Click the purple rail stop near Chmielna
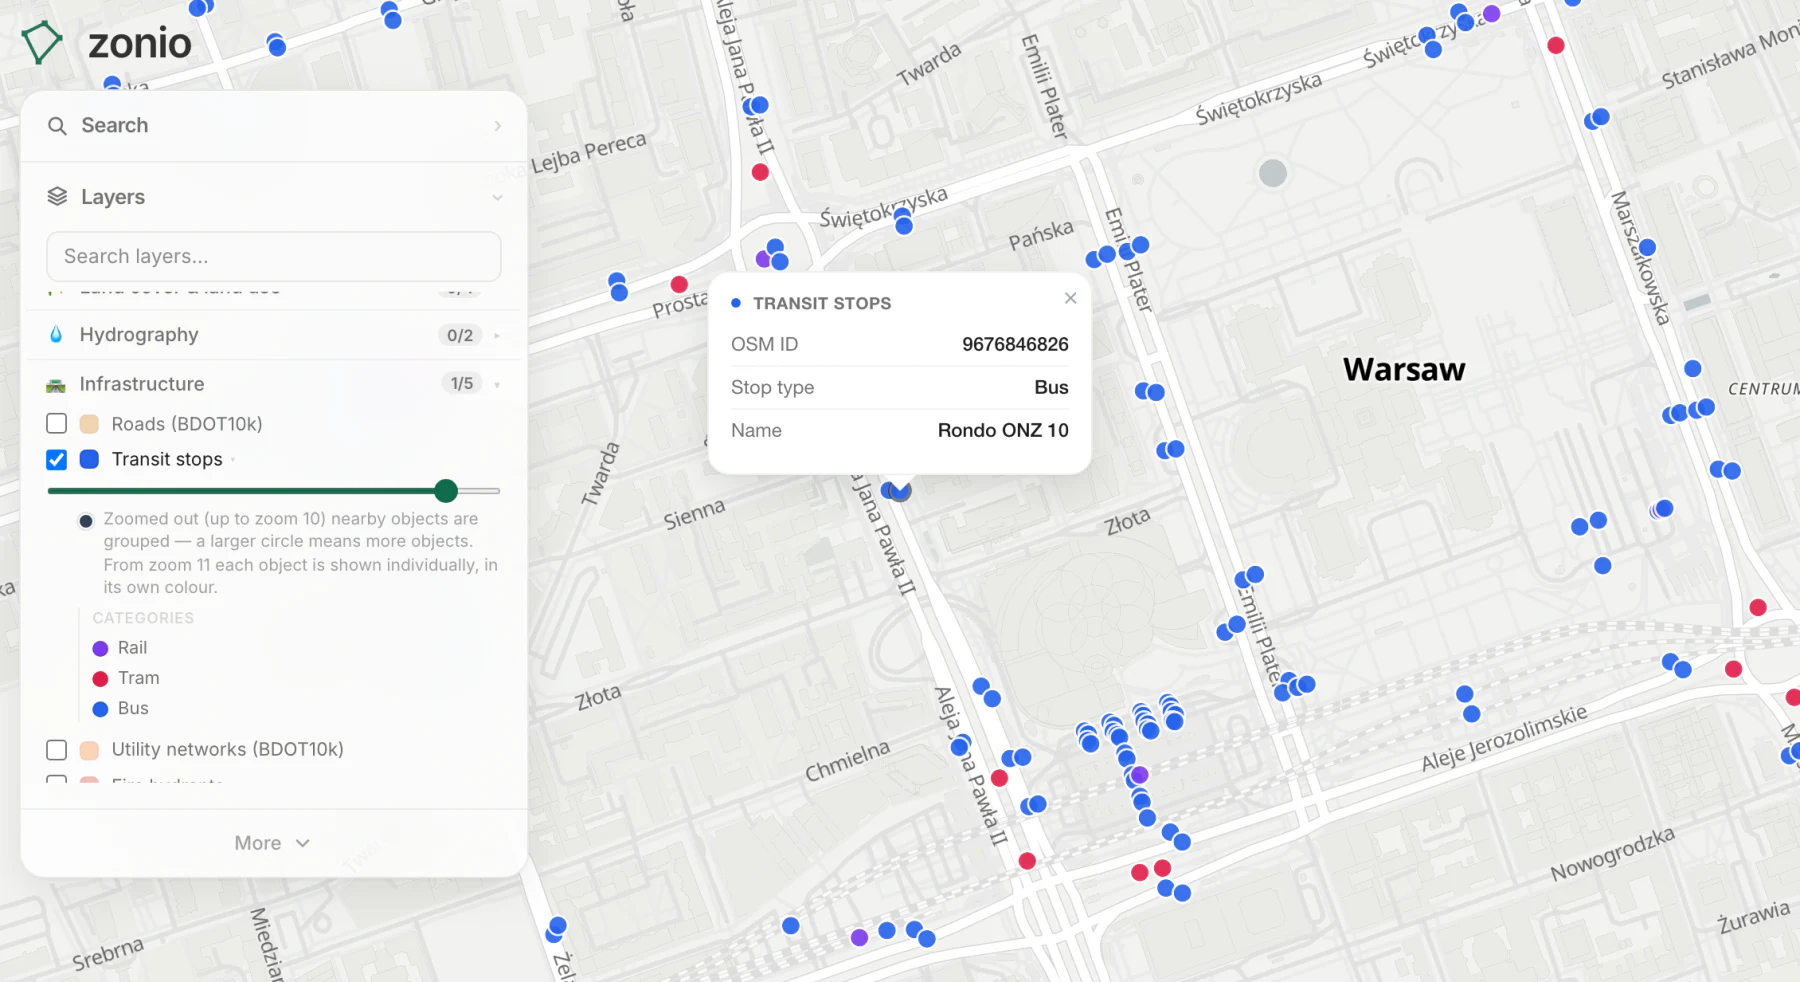1800x982 pixels. pyautogui.click(x=1139, y=775)
